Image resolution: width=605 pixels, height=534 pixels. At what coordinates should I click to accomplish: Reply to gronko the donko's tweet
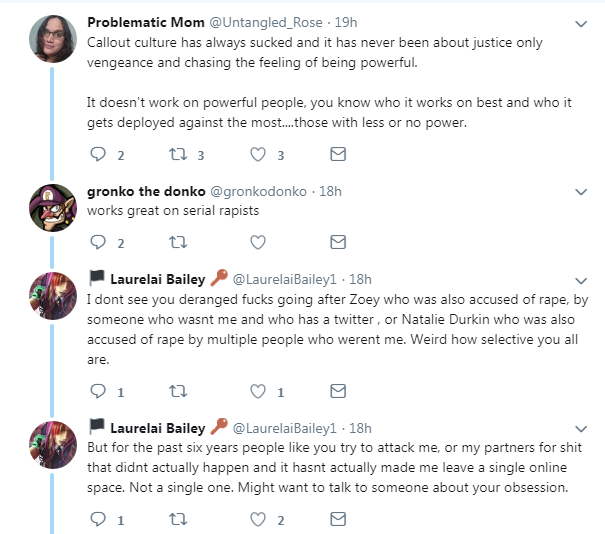(98, 242)
